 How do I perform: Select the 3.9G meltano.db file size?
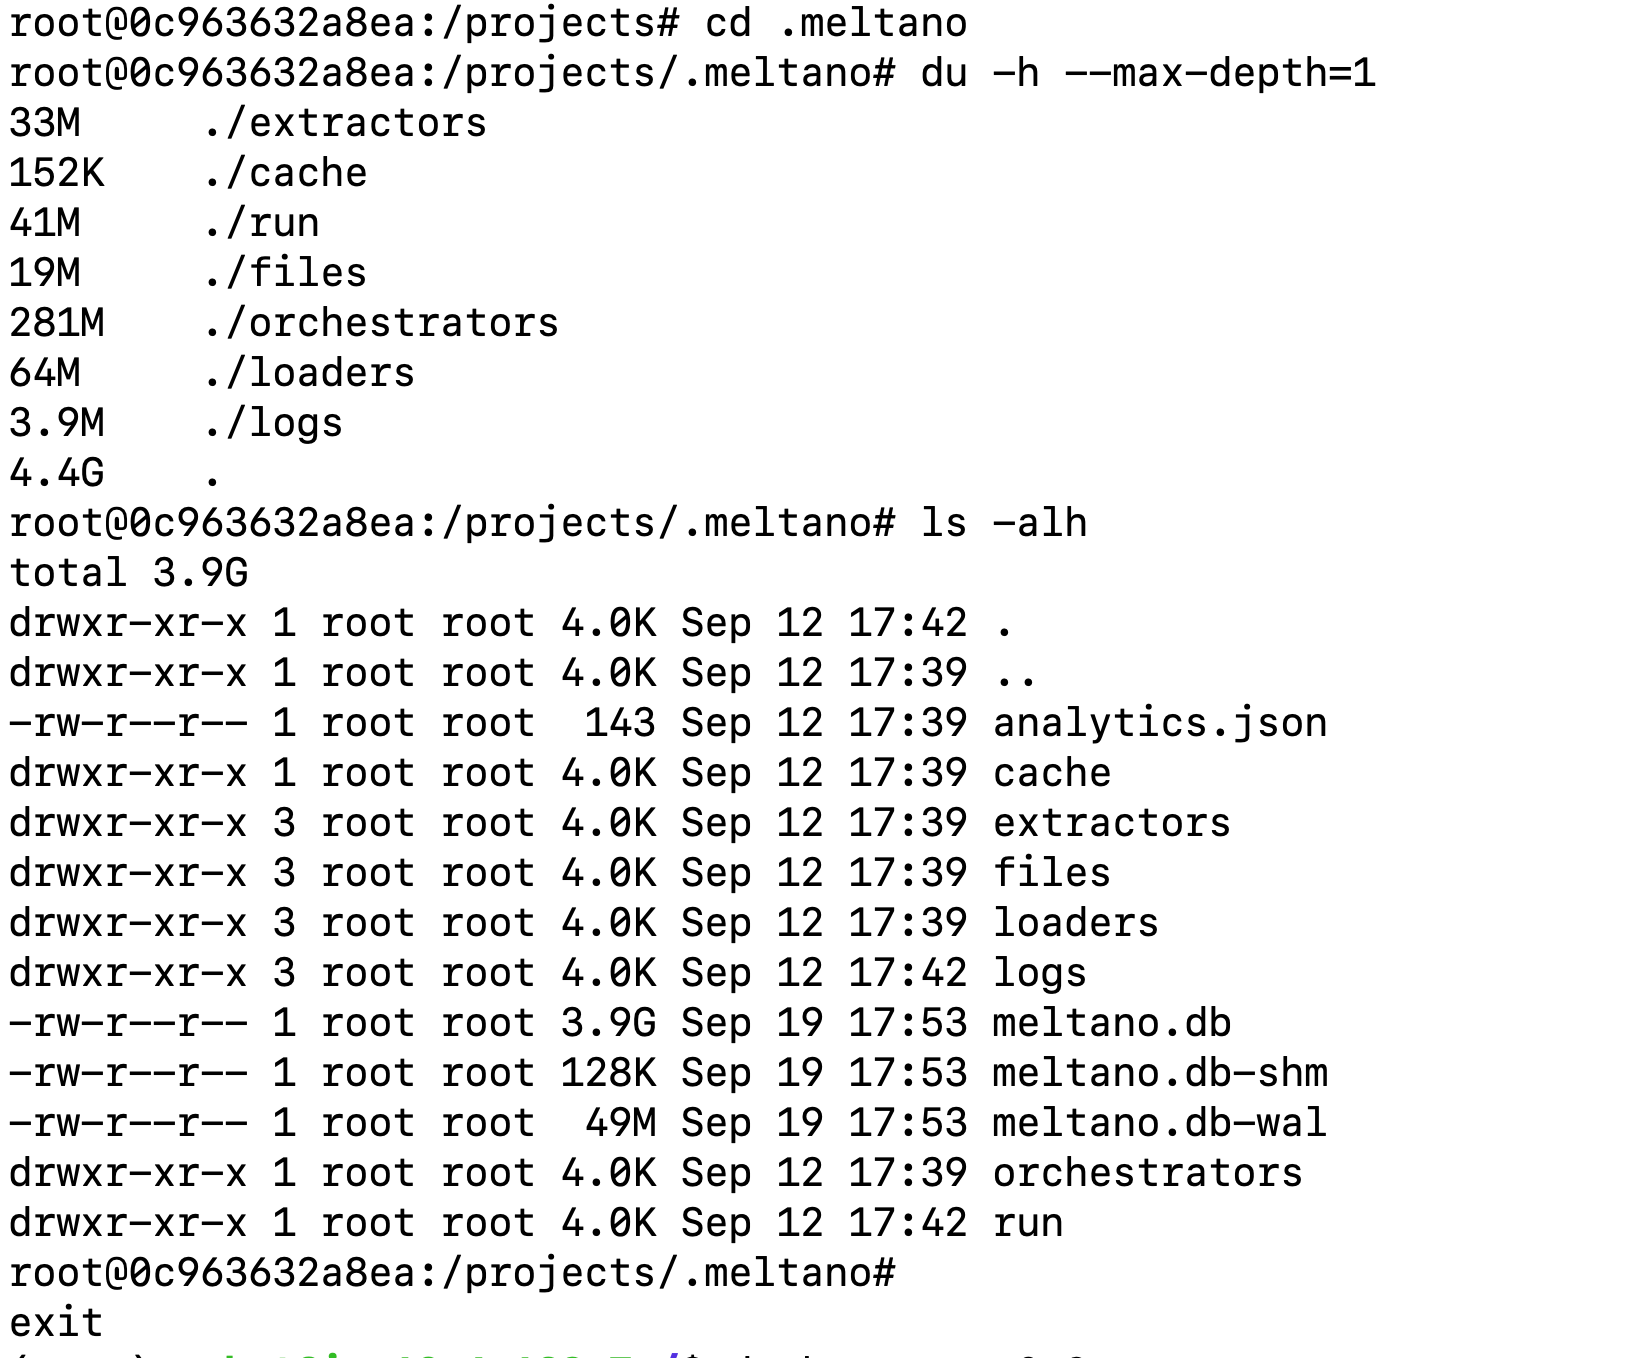pyautogui.click(x=608, y=1023)
